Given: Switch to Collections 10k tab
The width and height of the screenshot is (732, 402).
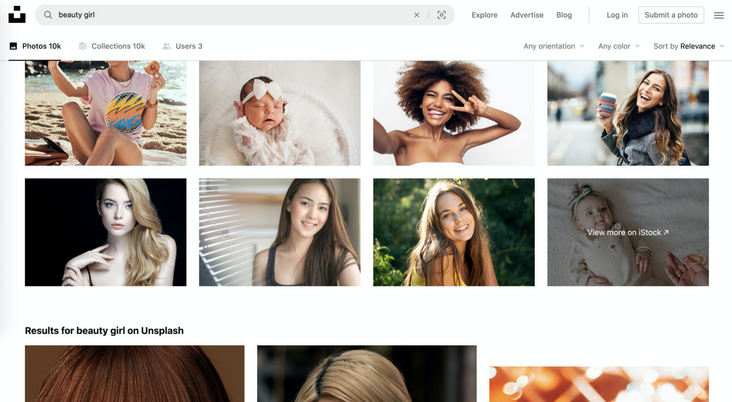Looking at the screenshot, I should pos(112,46).
